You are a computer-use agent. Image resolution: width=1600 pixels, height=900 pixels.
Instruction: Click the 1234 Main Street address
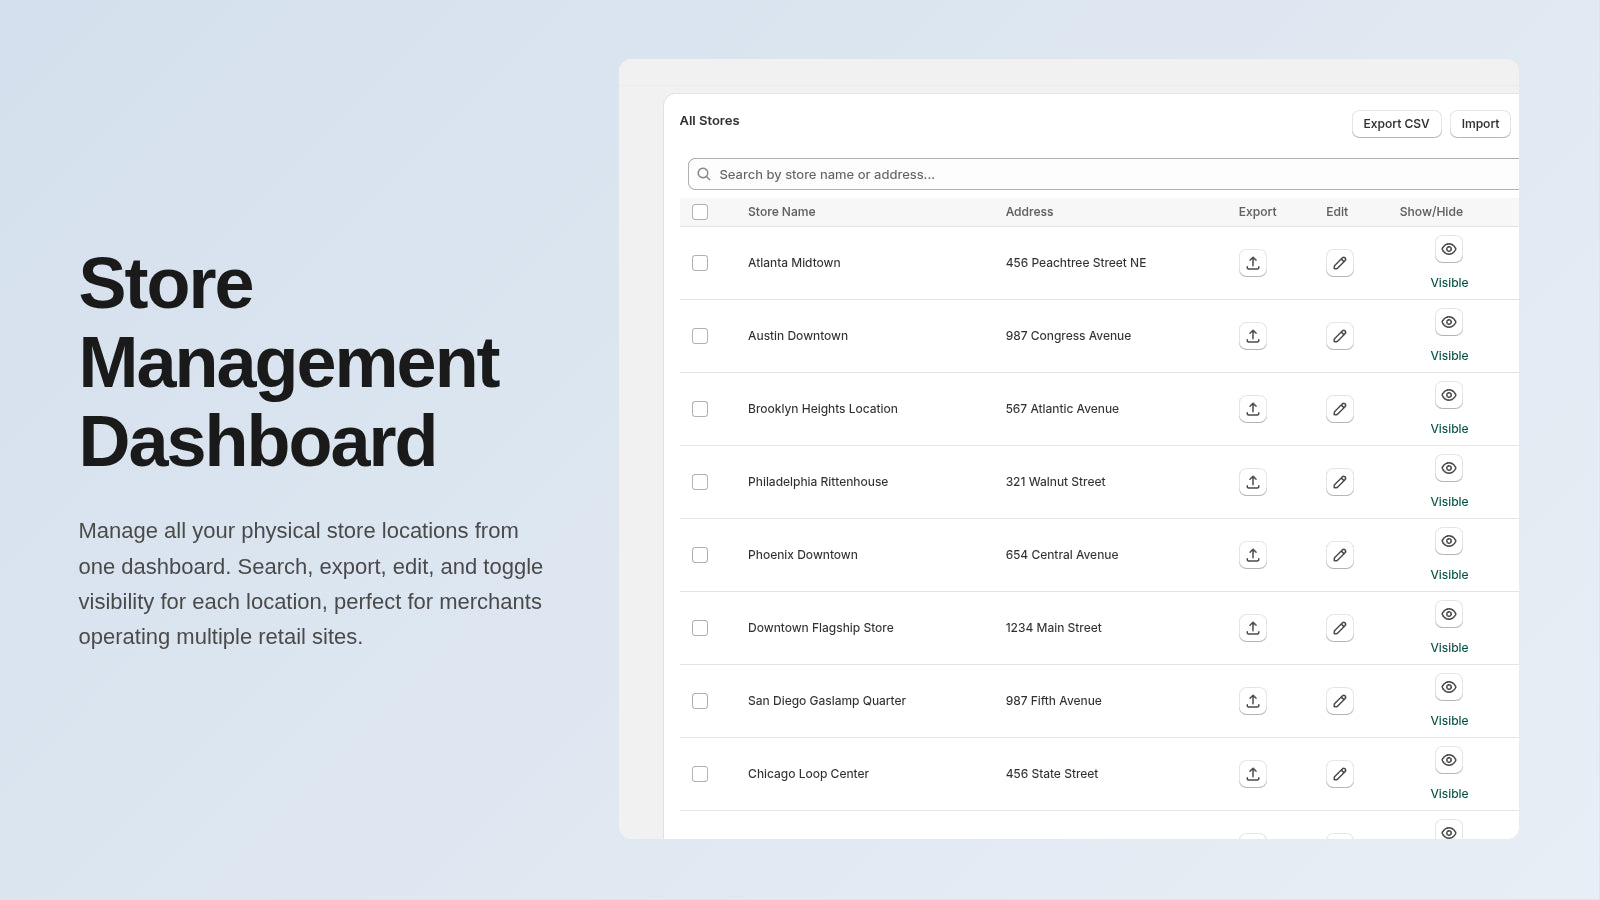click(x=1054, y=628)
